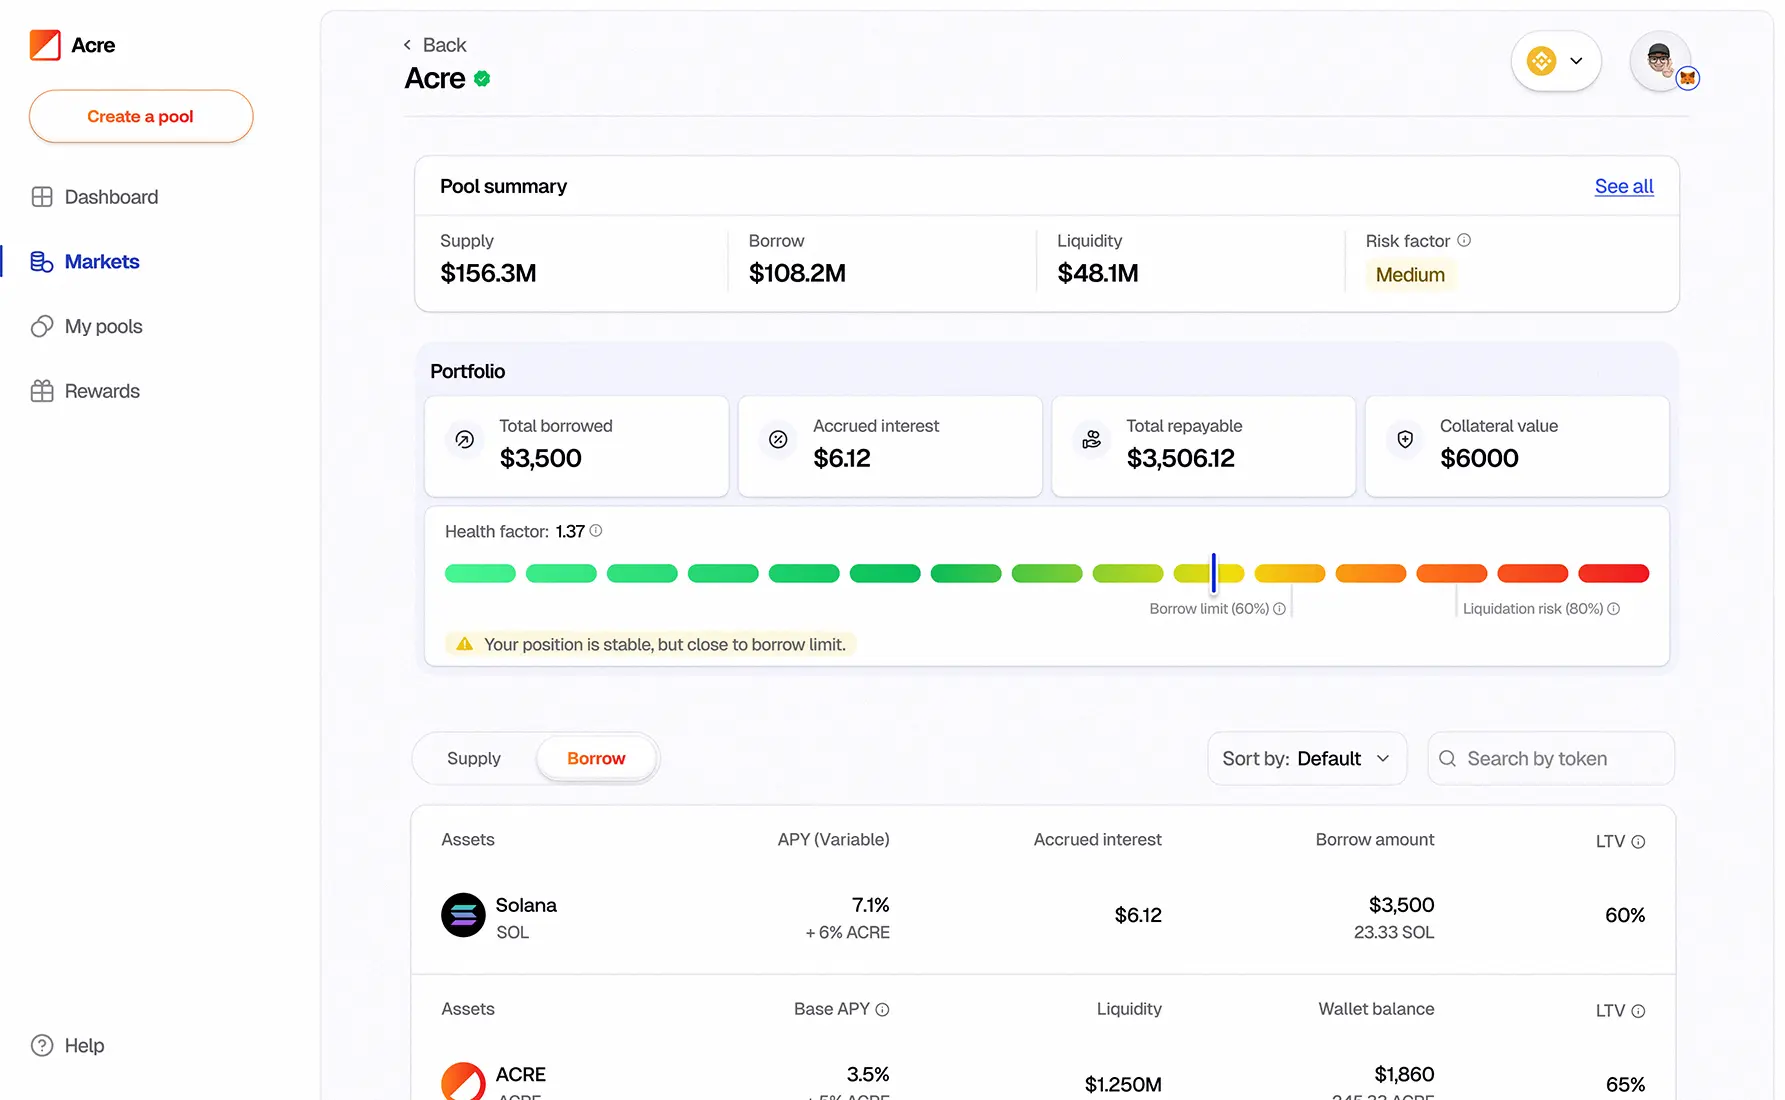
Task: Click the Create a pool button
Action: tap(141, 116)
